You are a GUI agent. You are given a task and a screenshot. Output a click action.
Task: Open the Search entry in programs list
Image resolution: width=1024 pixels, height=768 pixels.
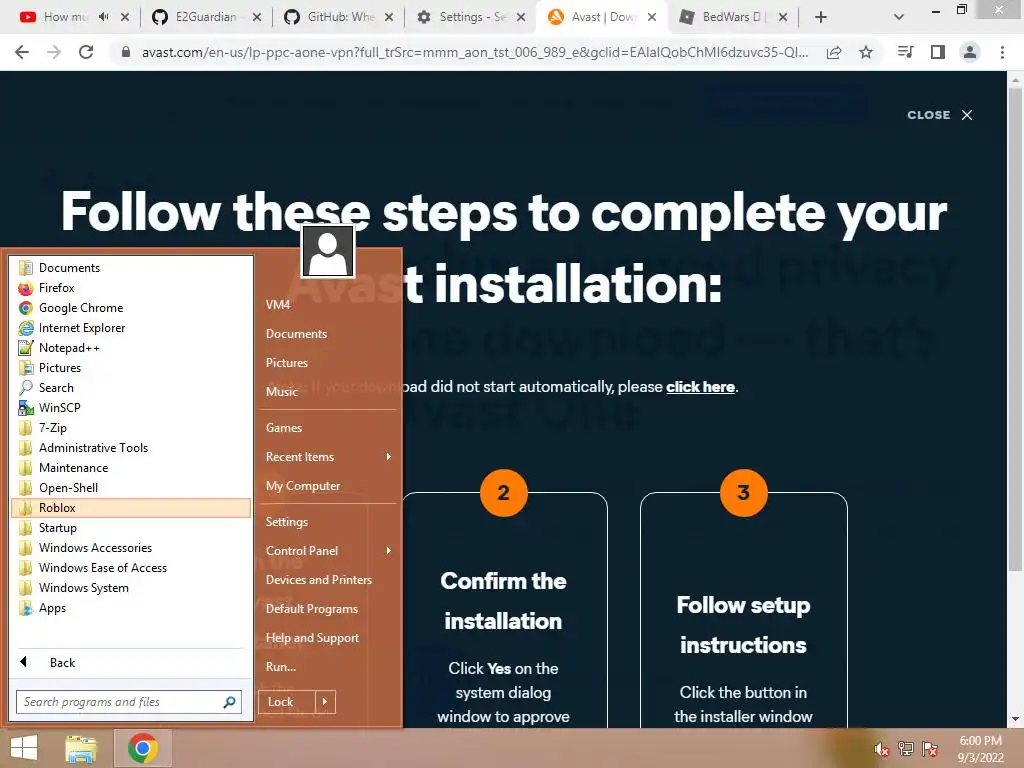point(131,387)
